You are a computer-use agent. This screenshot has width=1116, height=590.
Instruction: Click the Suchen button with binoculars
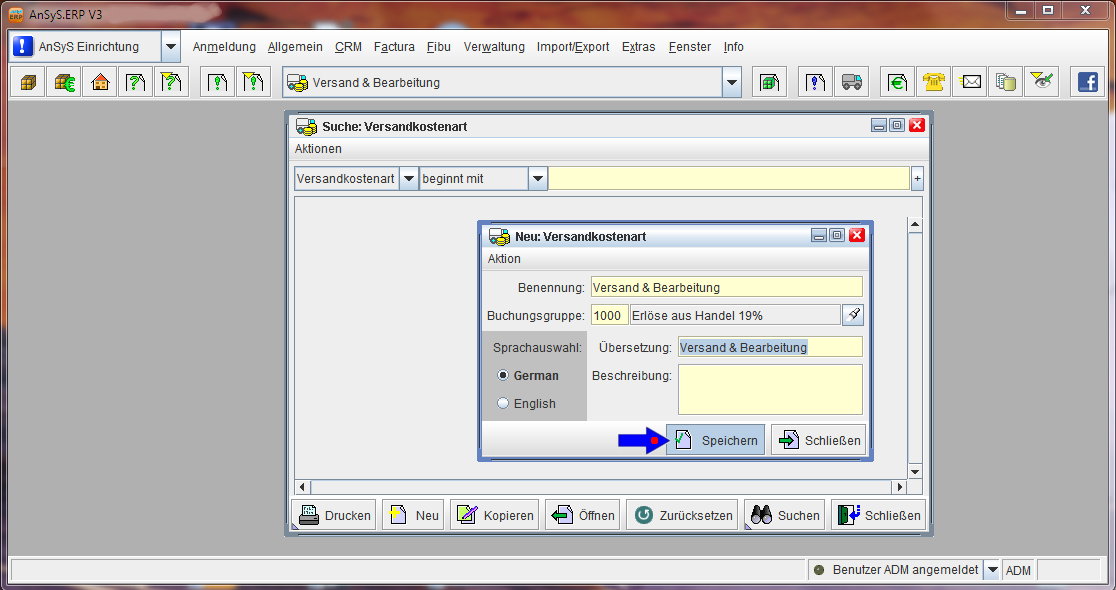point(785,515)
